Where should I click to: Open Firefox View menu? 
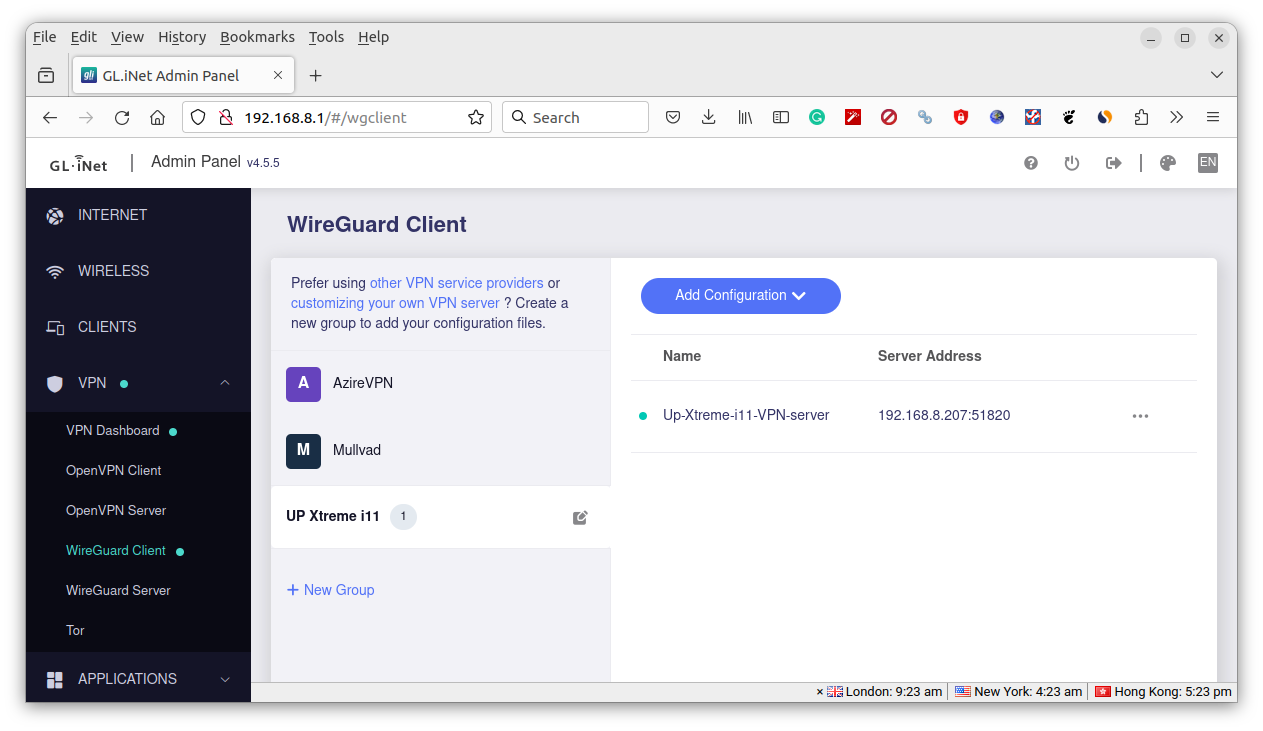click(127, 37)
